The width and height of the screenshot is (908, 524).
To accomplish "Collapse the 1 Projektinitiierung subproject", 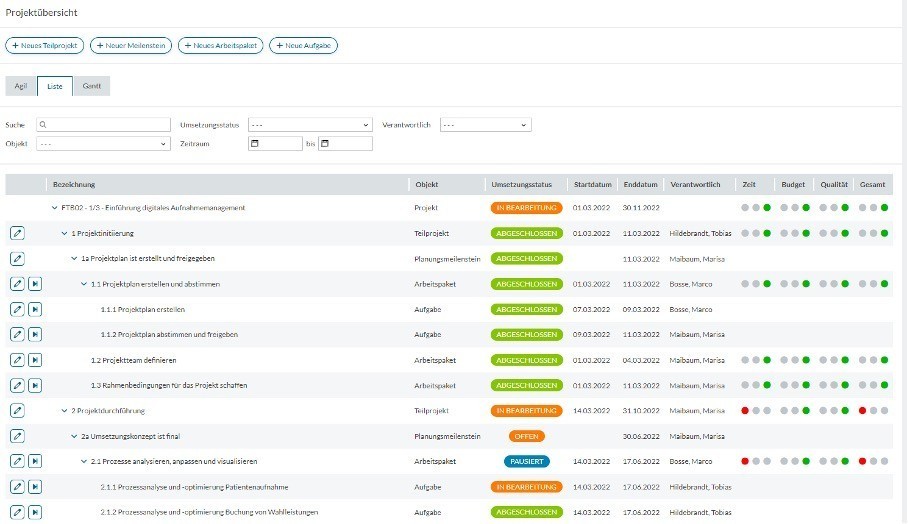I will (x=64, y=233).
